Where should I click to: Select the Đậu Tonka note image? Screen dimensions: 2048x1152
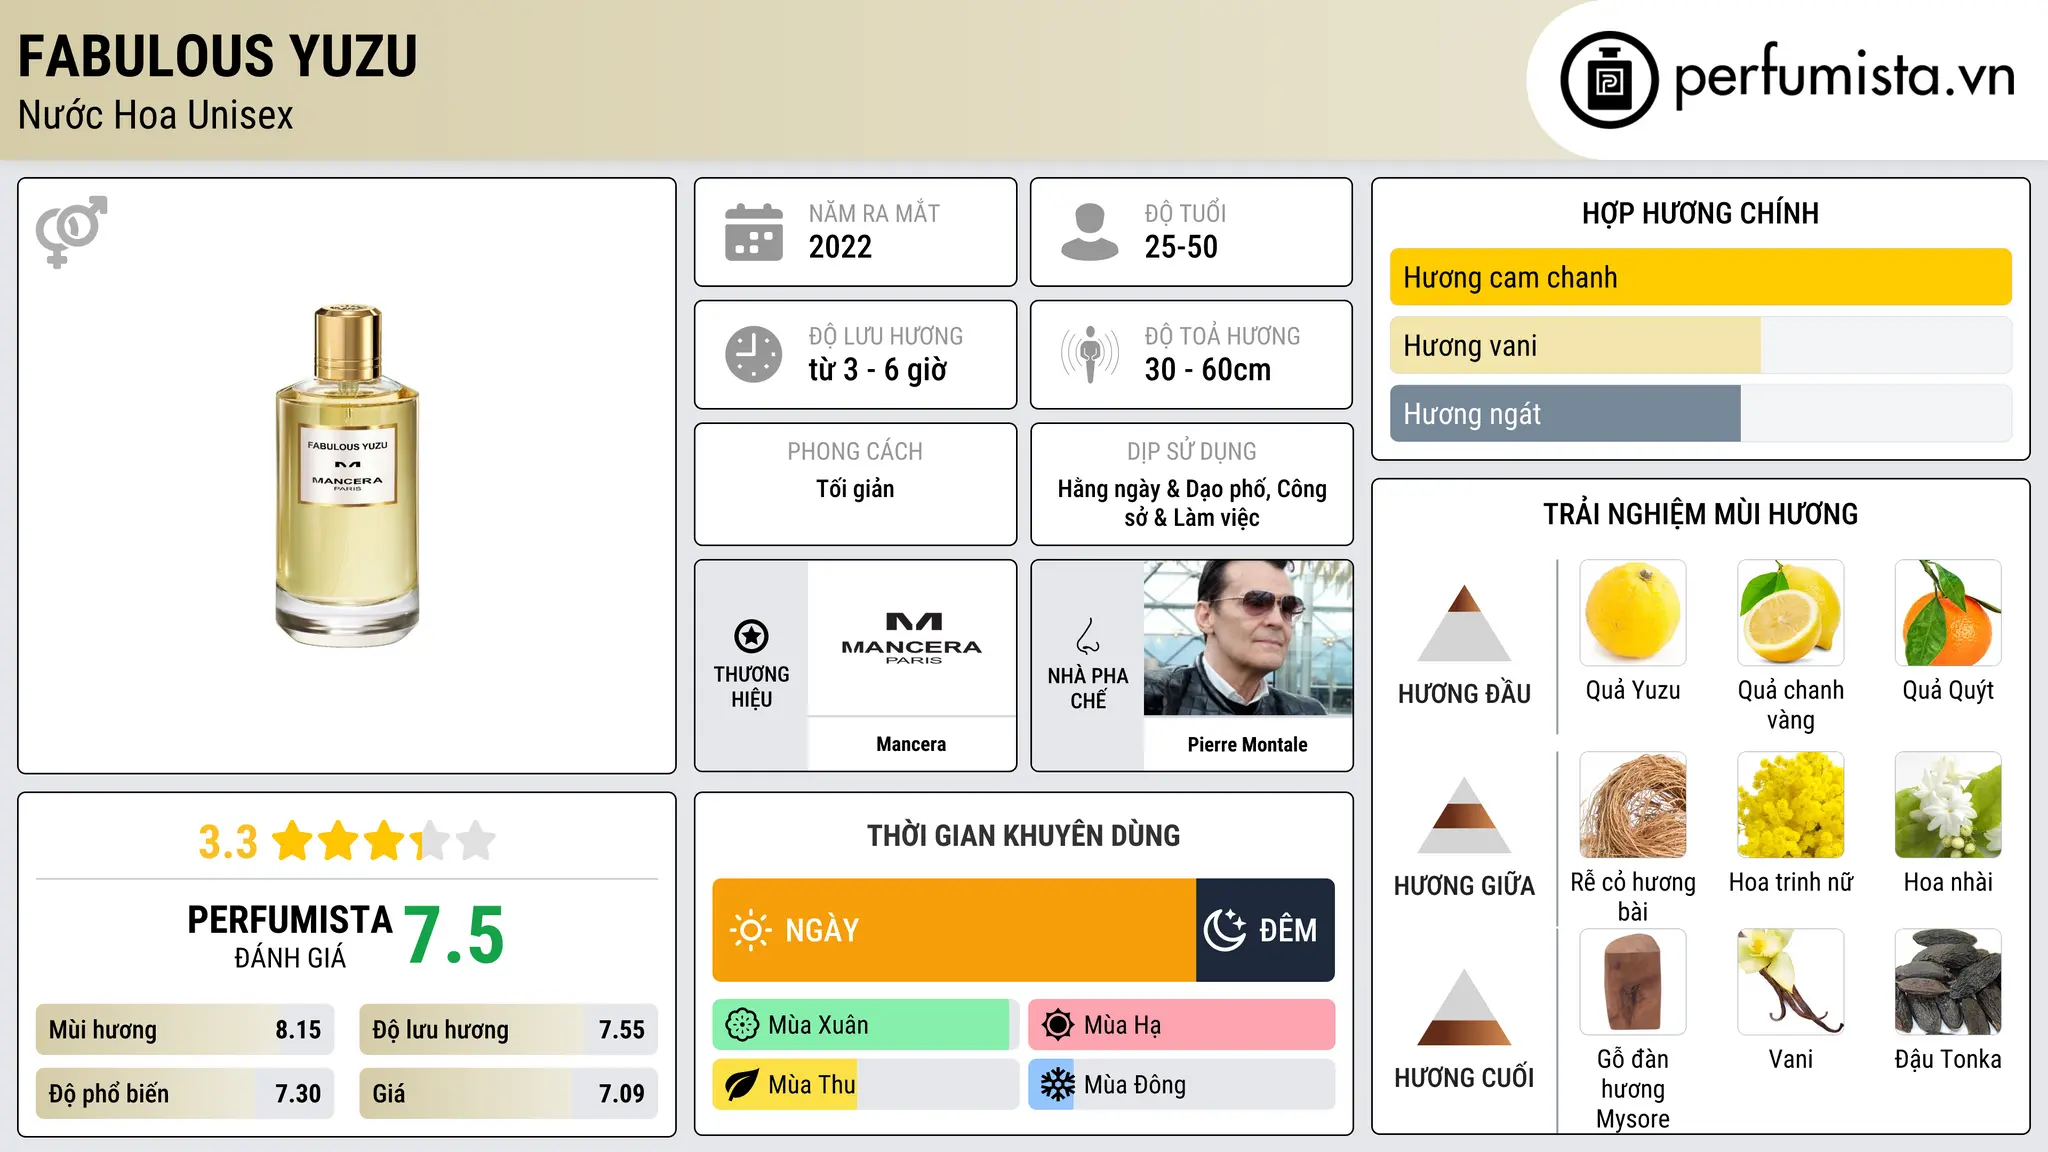(x=1948, y=982)
